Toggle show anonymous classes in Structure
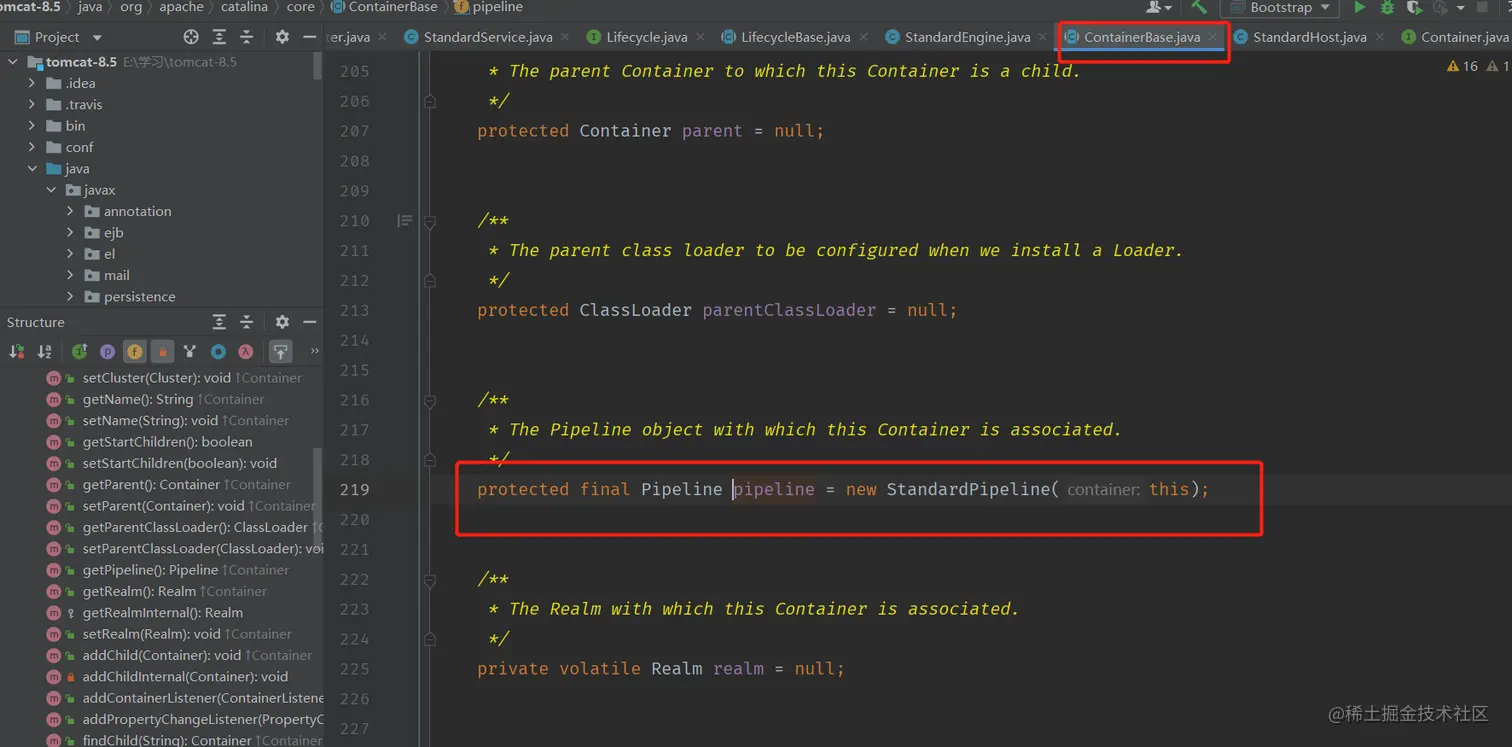Screen dimensions: 1512x747 click(x=218, y=351)
